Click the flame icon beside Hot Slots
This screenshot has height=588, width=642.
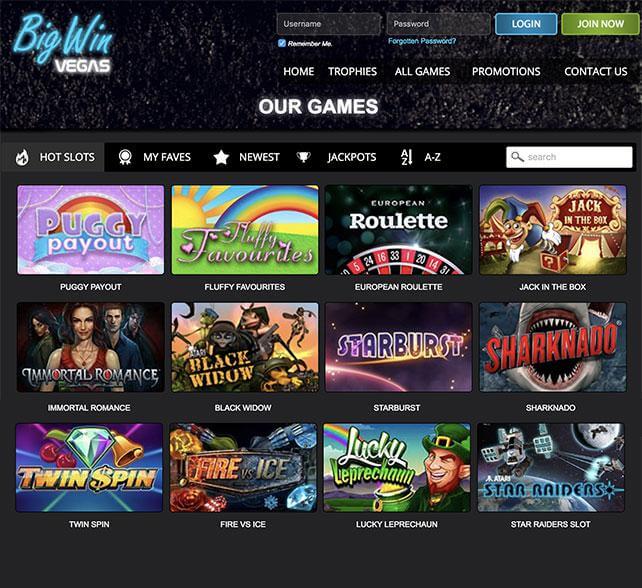(x=22, y=157)
